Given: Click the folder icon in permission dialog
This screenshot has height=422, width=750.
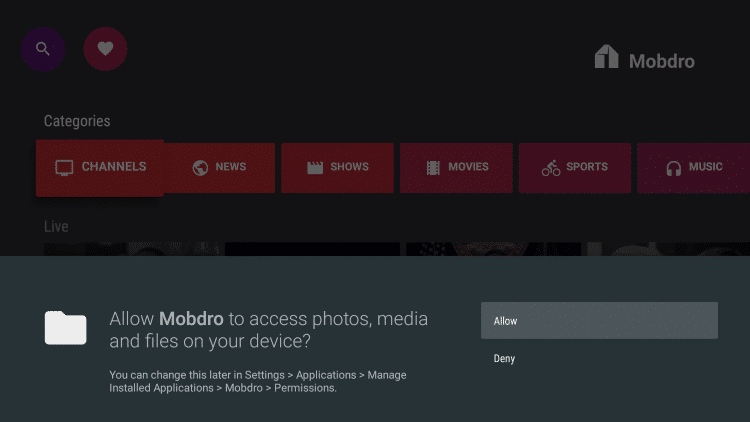Looking at the screenshot, I should (66, 328).
